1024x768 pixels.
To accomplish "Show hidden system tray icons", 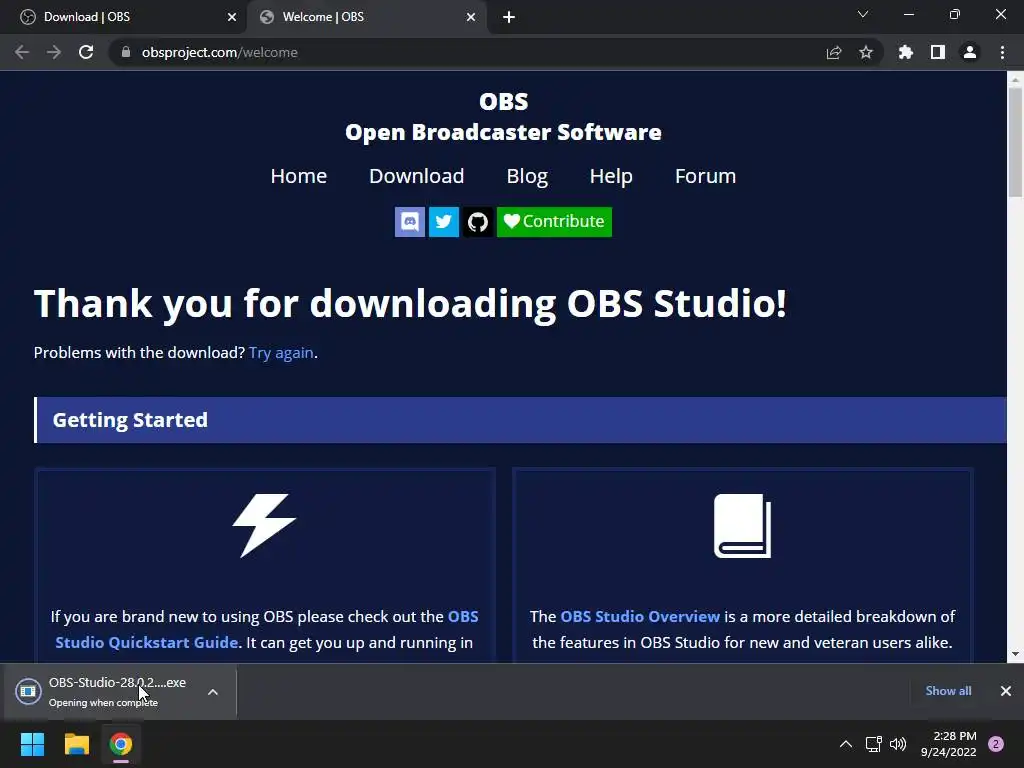I will pyautogui.click(x=846, y=744).
